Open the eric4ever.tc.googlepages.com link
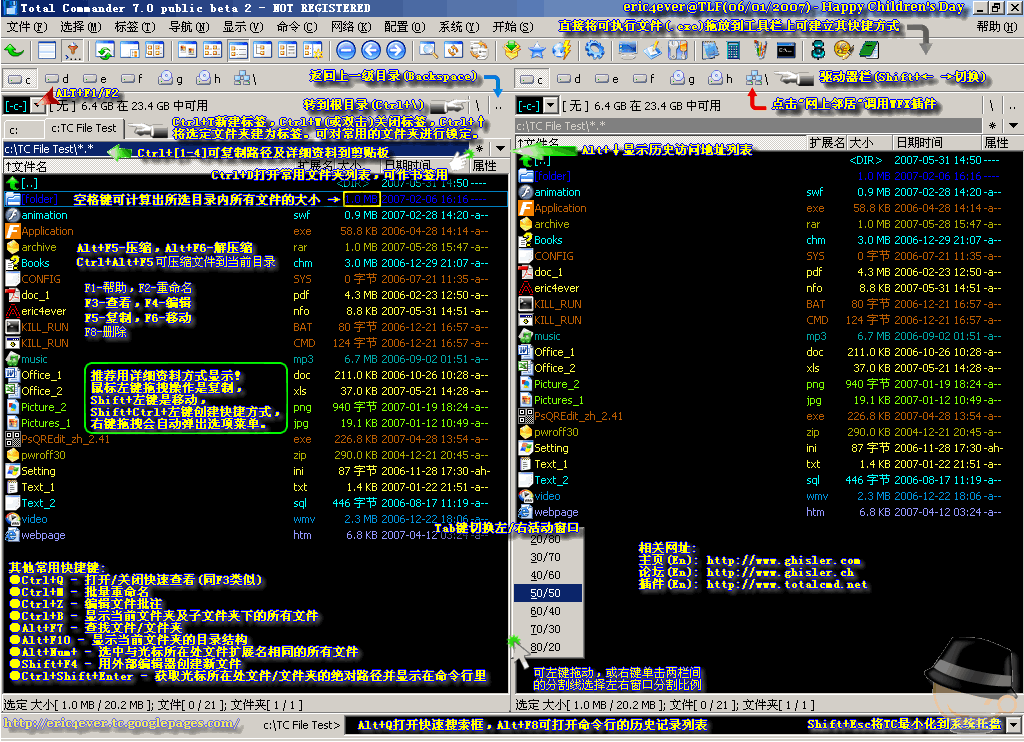The image size is (1024, 742). point(121,723)
